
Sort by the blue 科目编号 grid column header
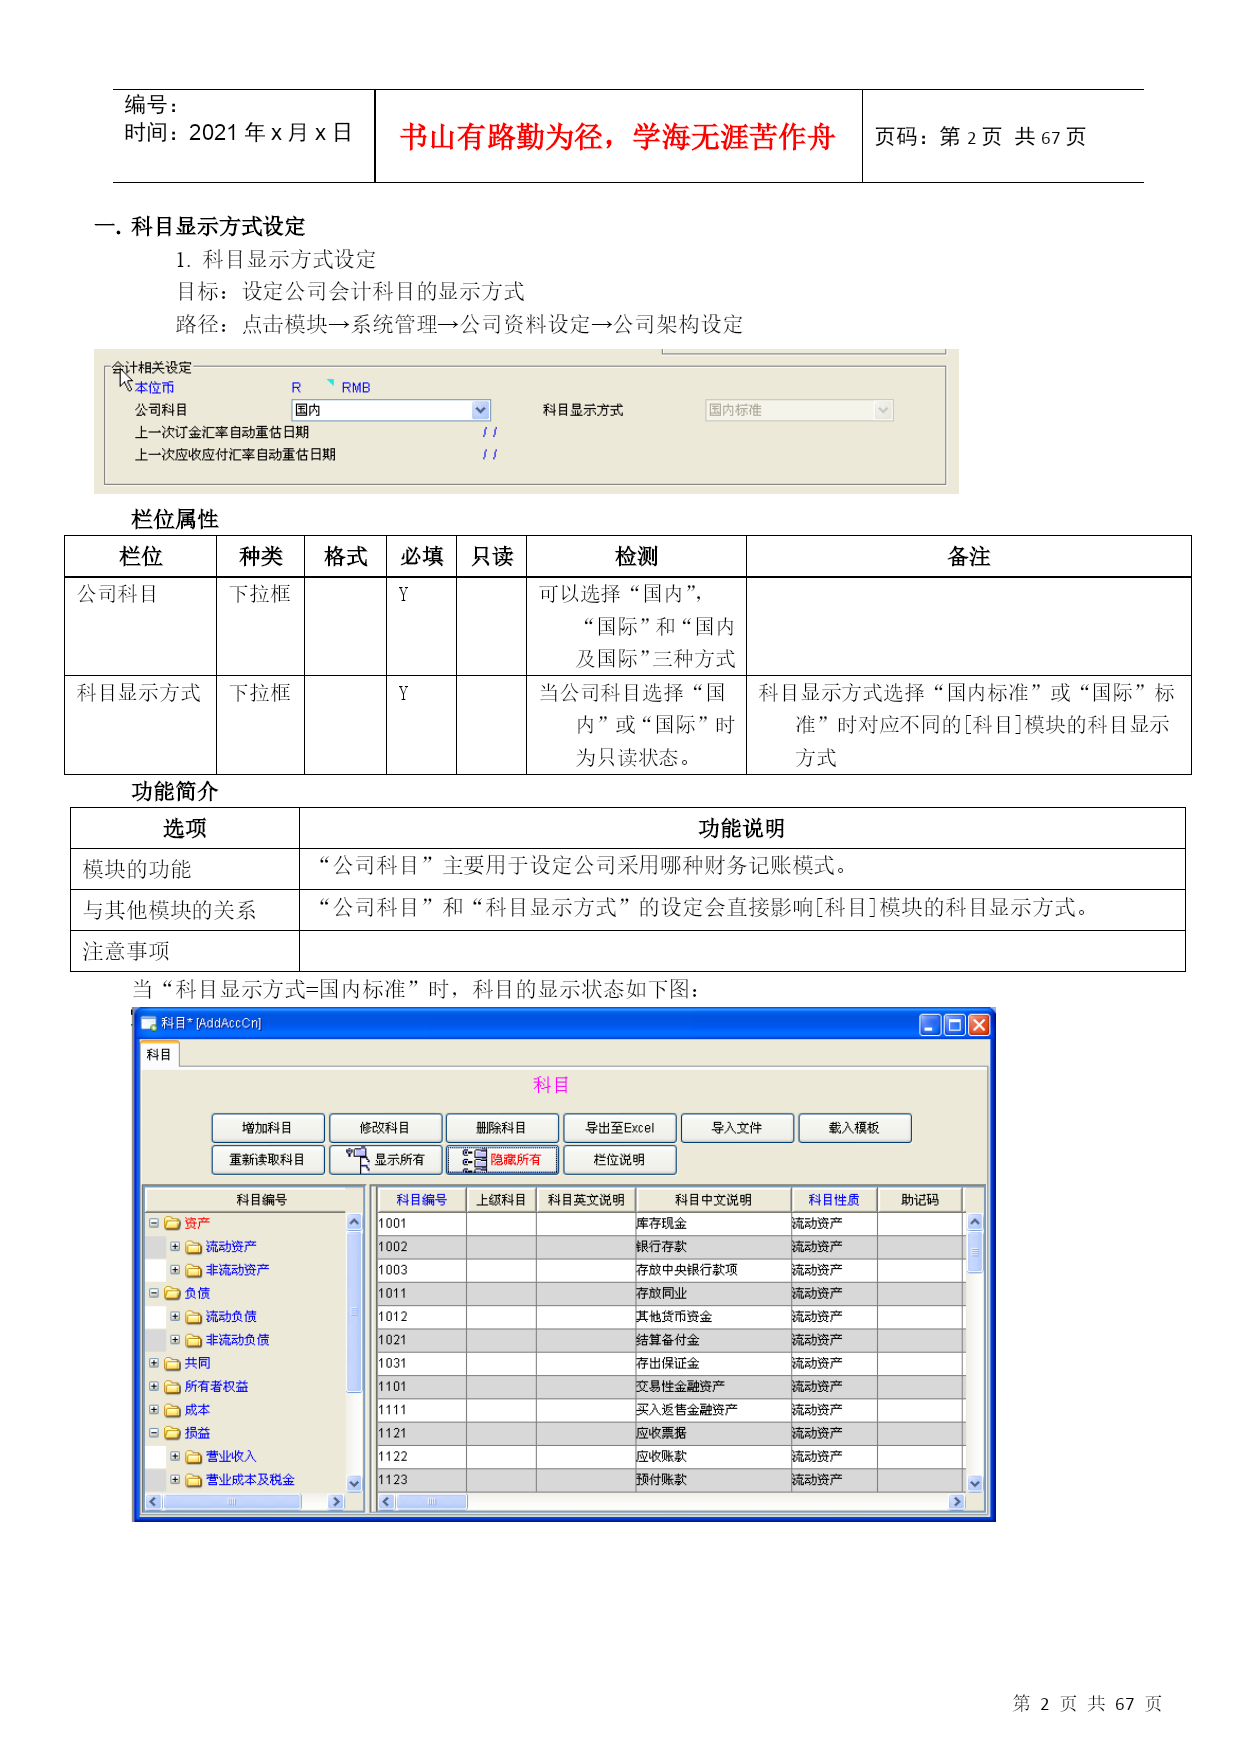point(422,1200)
